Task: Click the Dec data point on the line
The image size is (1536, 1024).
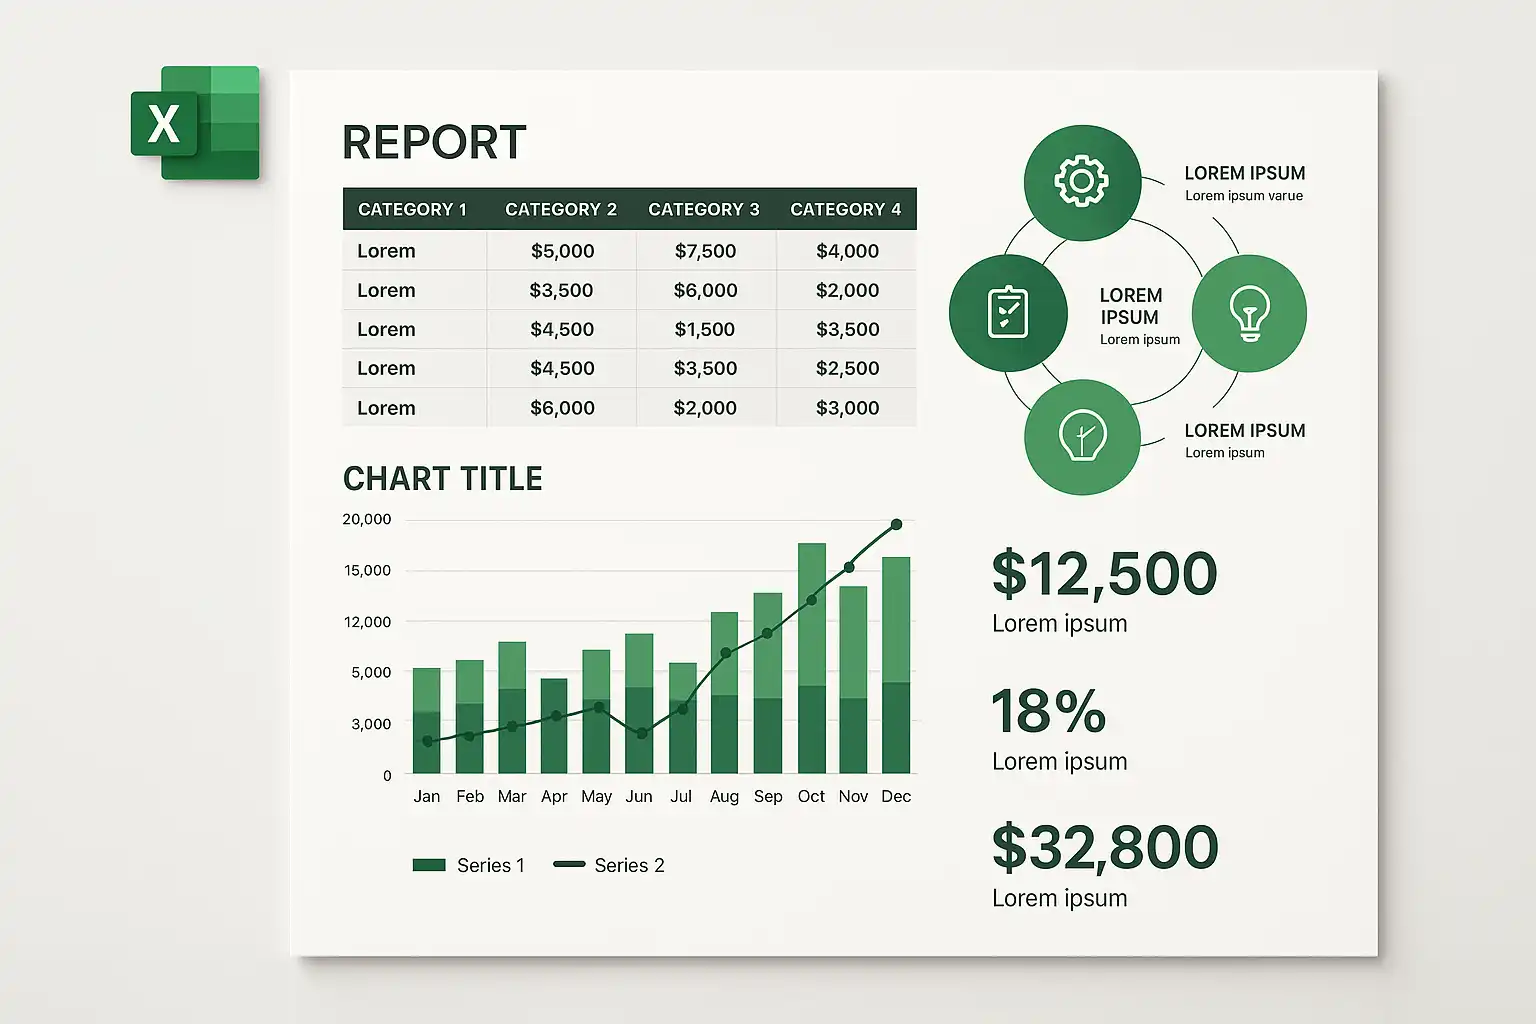Action: 896,524
